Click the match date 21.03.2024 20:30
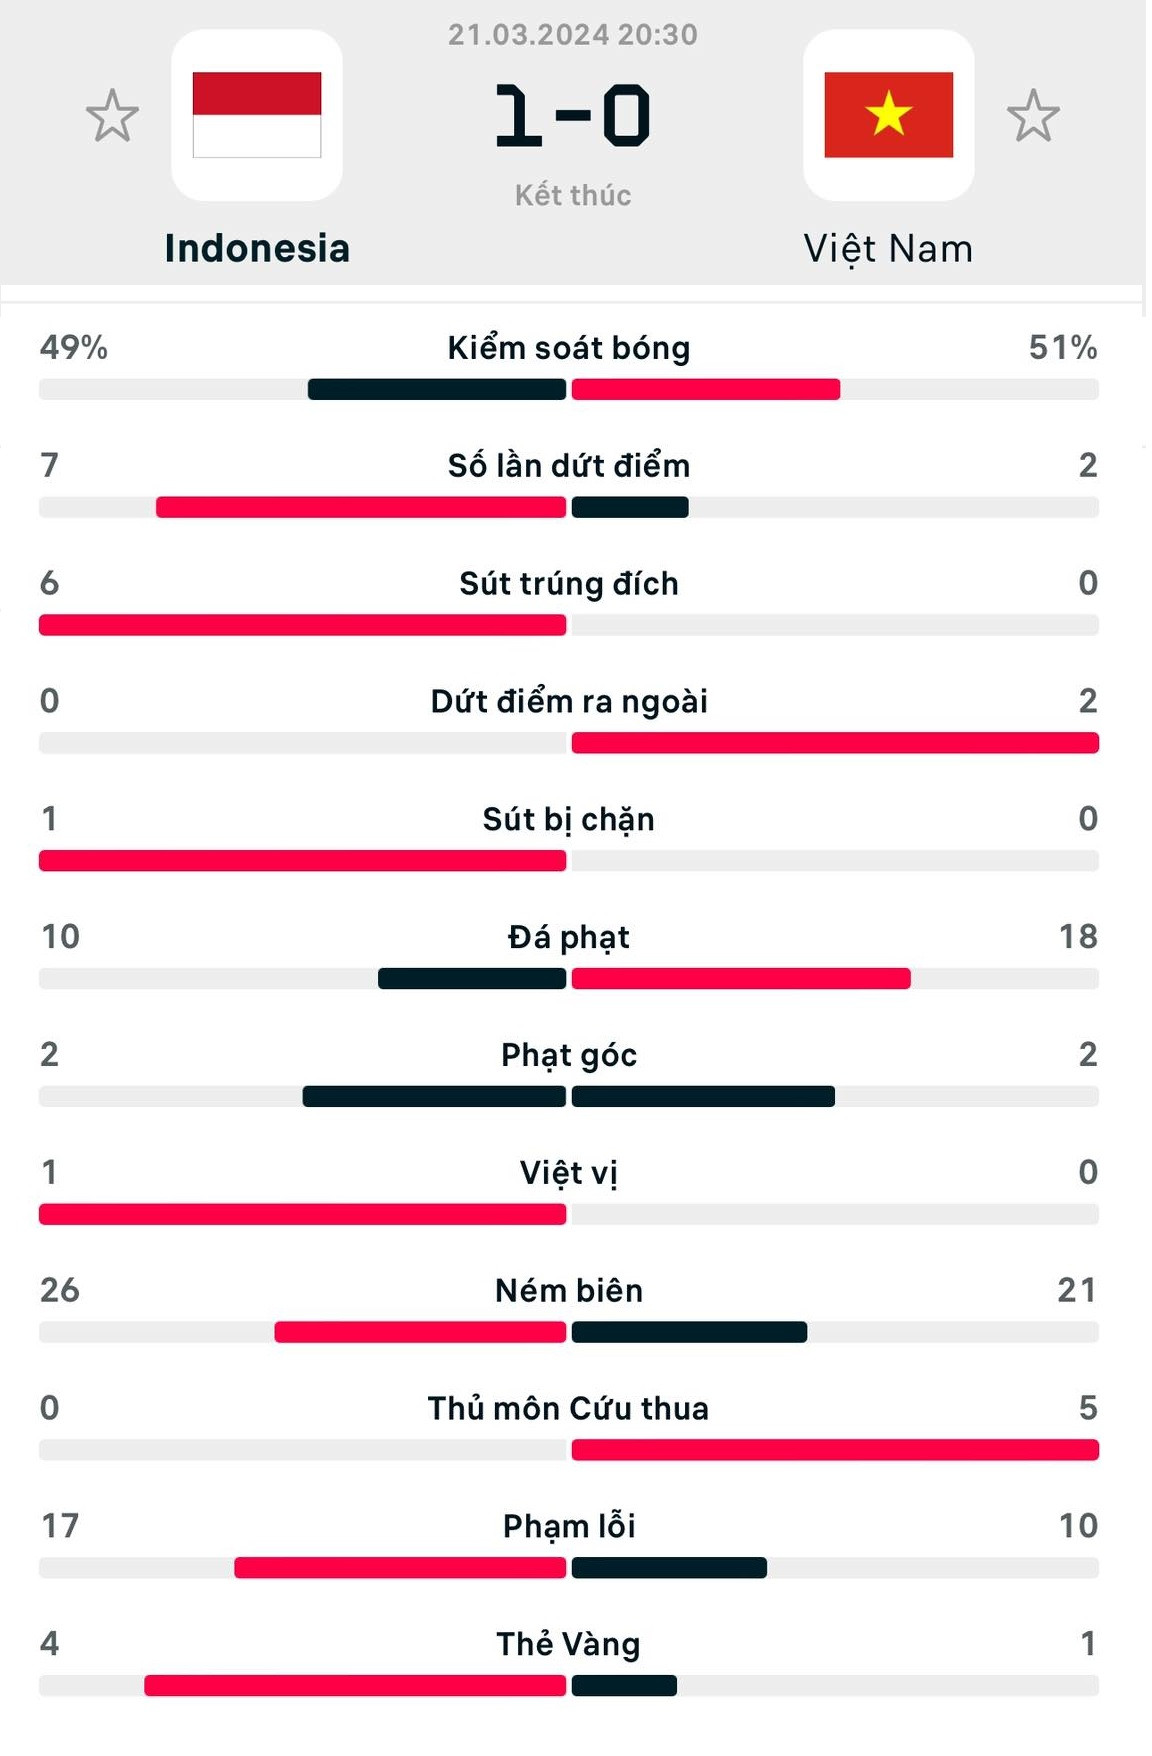The width and height of the screenshot is (1152, 1756). [x=573, y=35]
